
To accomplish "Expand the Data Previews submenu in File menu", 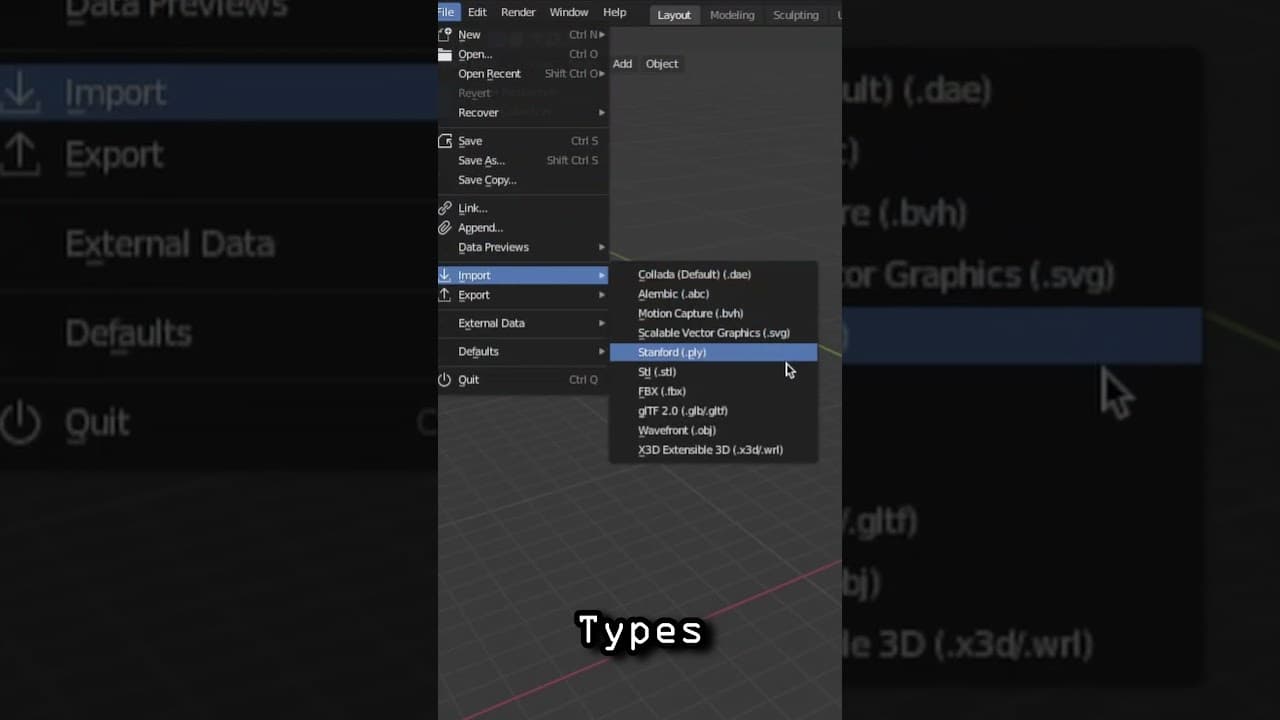I will coord(523,247).
